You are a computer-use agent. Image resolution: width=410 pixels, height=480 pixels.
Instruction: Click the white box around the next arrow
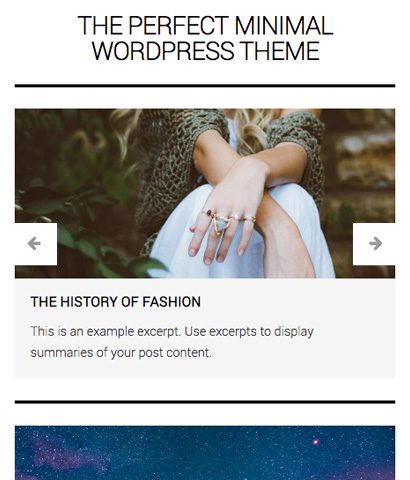tap(374, 244)
